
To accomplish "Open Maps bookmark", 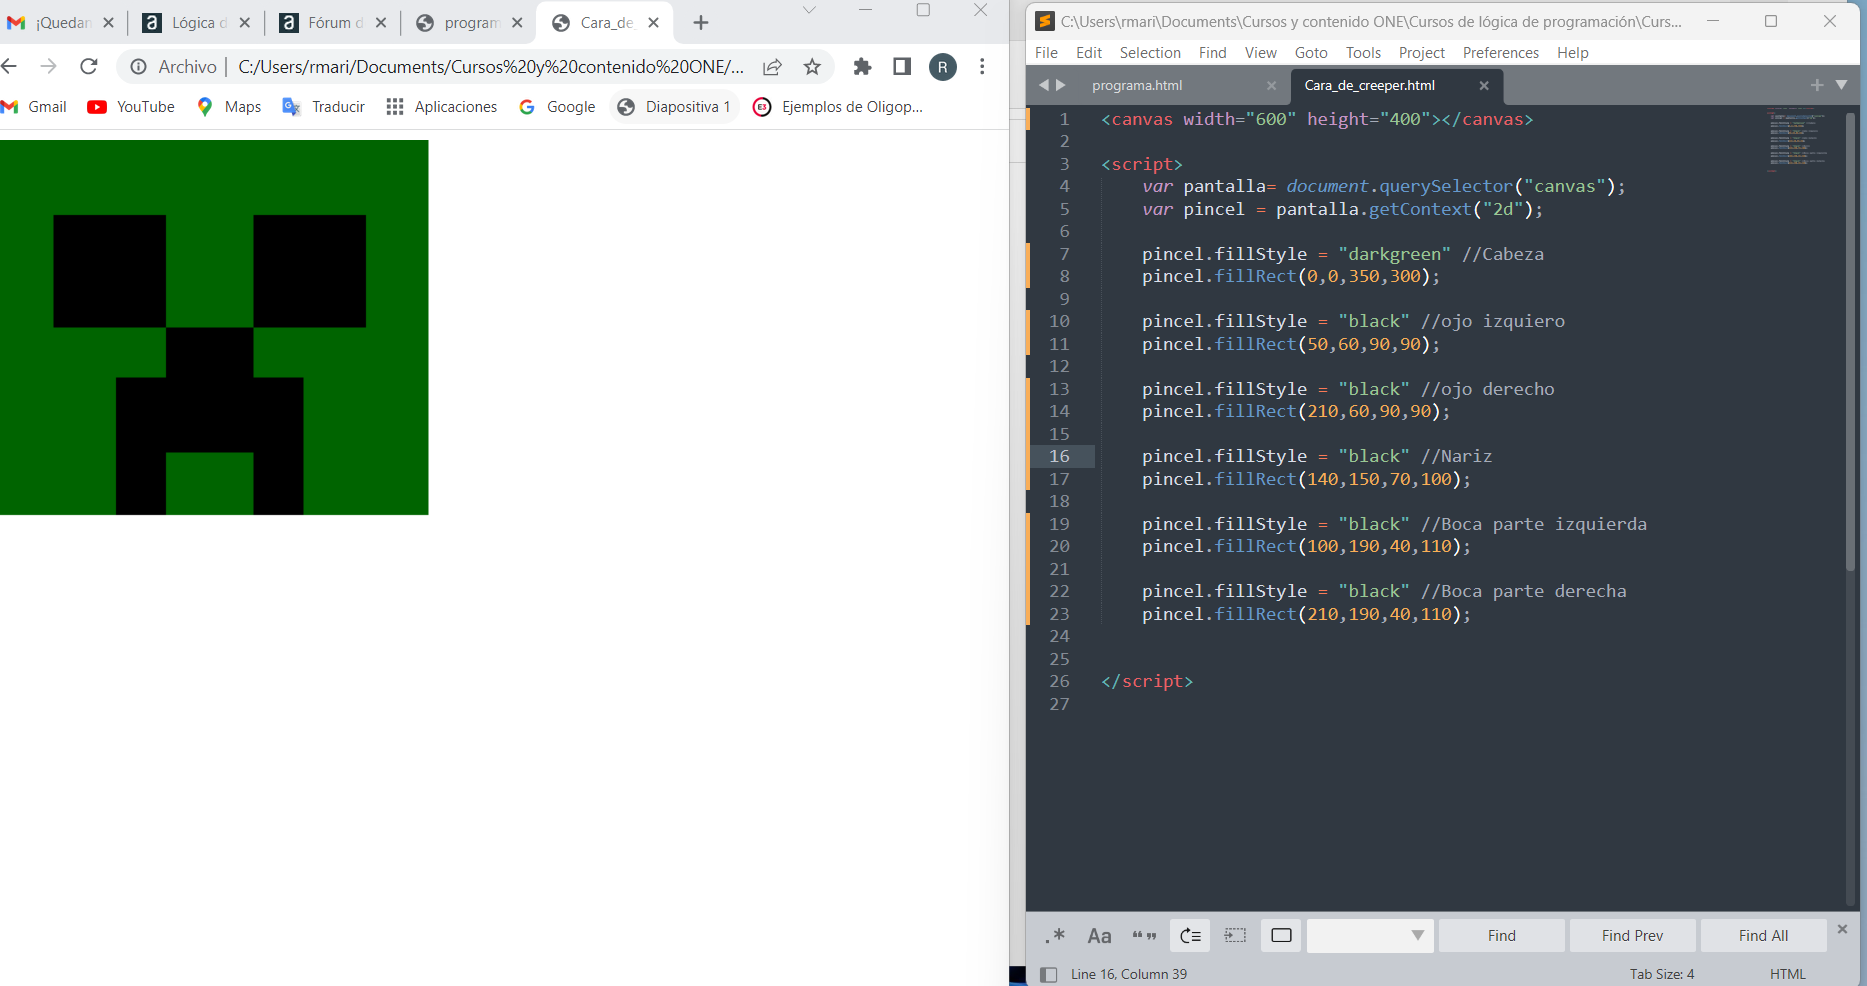I will coord(229,107).
